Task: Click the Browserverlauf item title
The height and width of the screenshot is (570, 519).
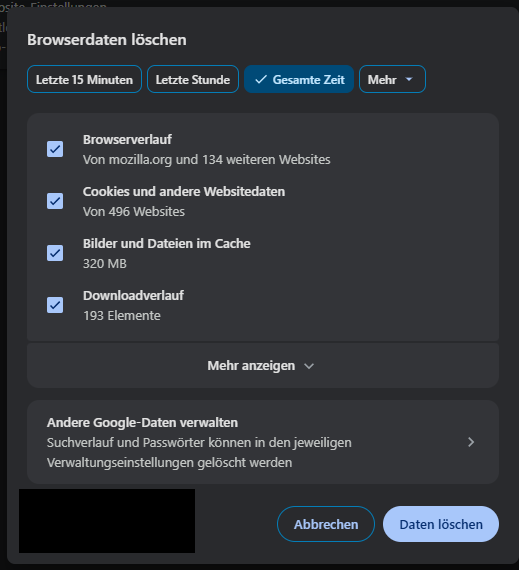Action: 127,140
